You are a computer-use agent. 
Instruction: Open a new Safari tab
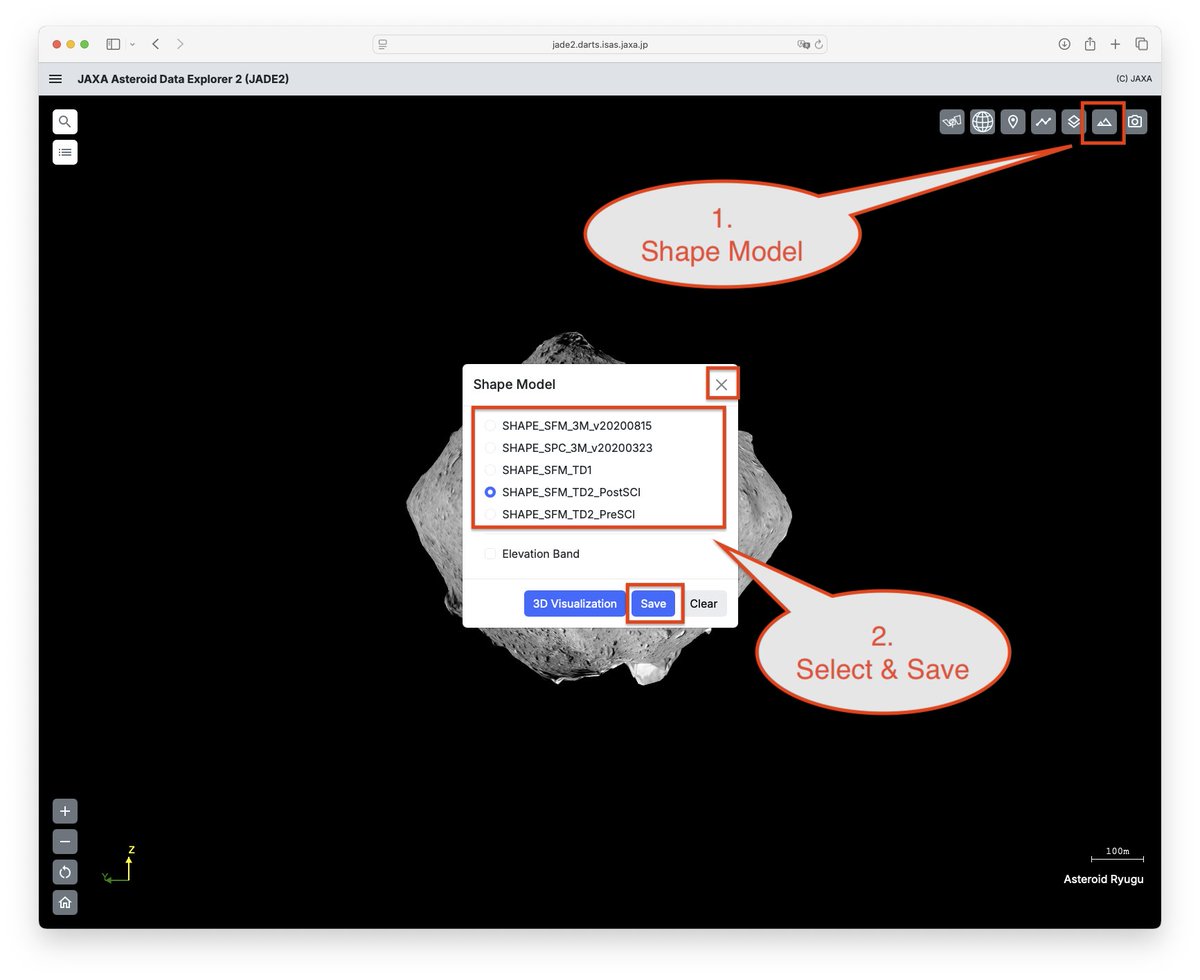1116,44
